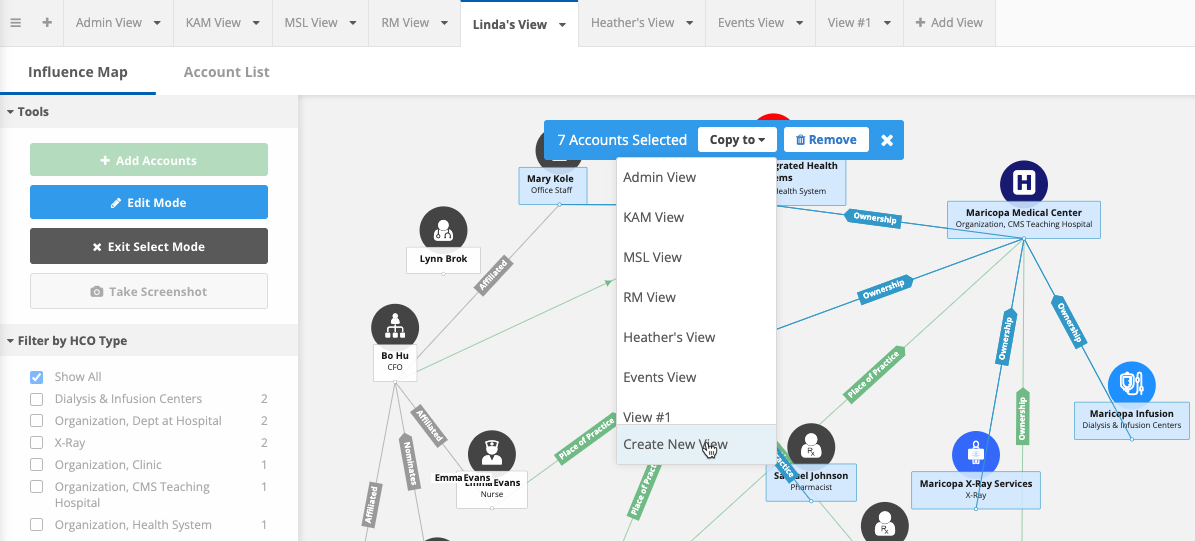Screen dimensions: 1195x541
Task: Open the Copy to dropdown
Action: pos(736,140)
